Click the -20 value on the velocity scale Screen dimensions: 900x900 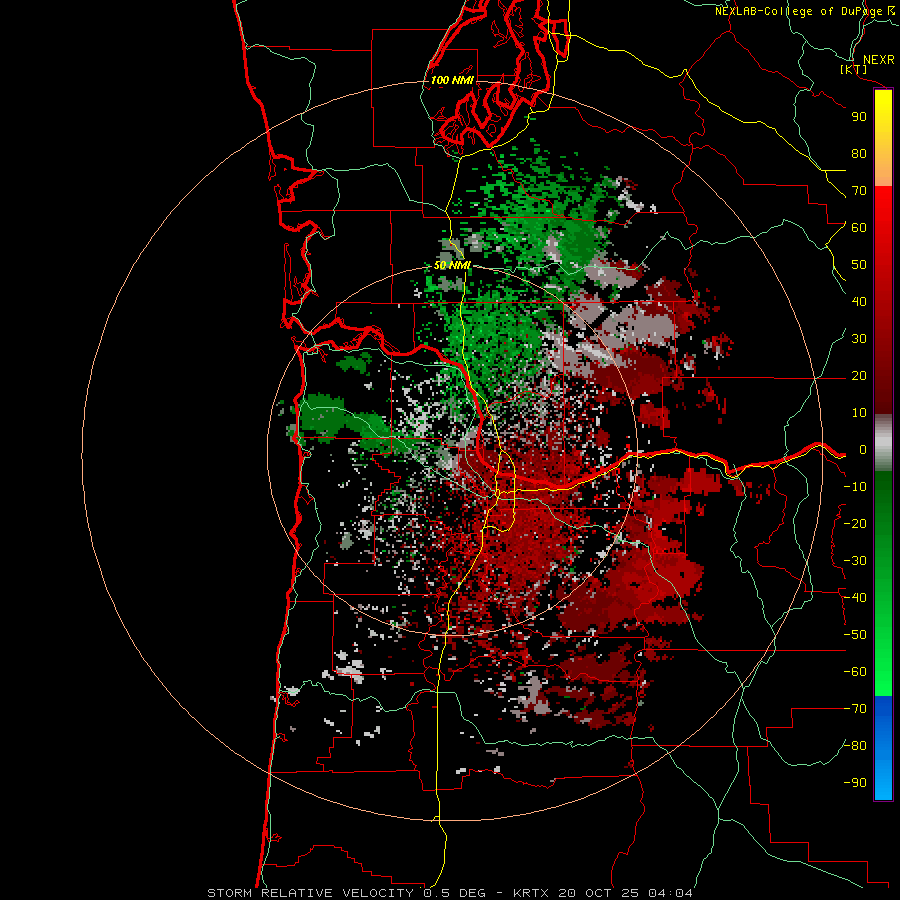tap(855, 523)
